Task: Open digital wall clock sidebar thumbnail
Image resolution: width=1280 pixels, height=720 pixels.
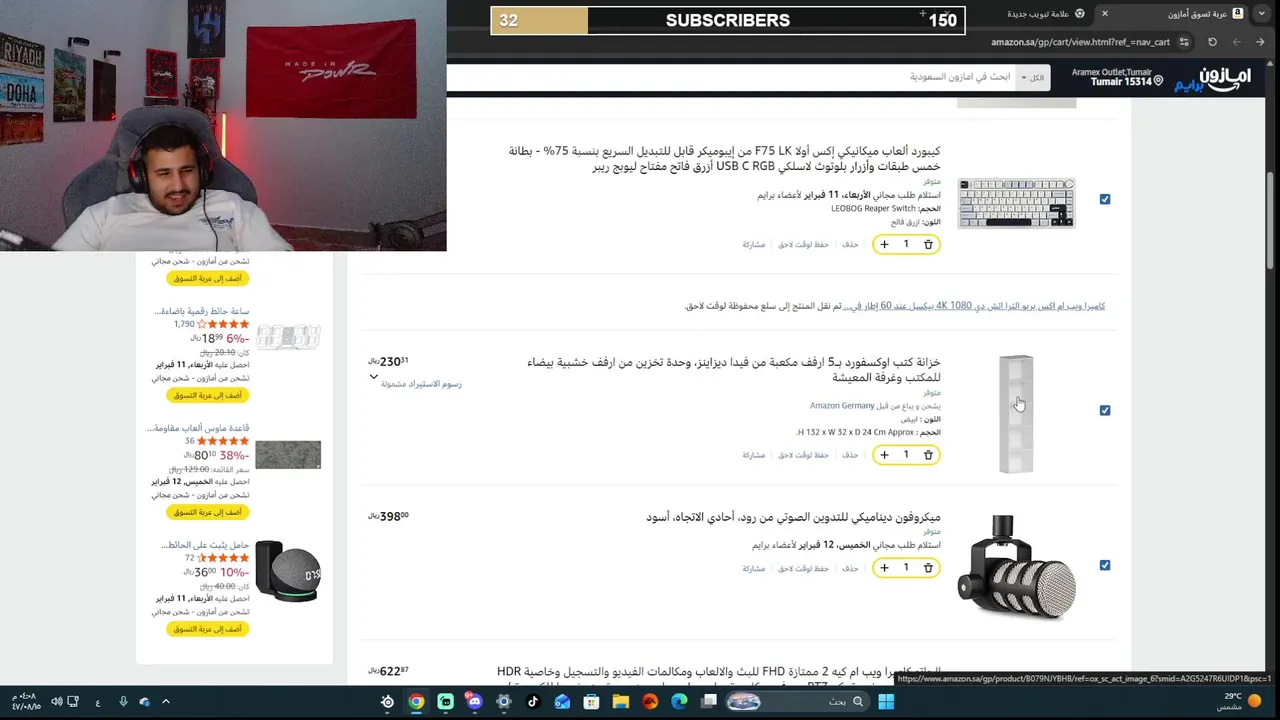Action: point(288,337)
